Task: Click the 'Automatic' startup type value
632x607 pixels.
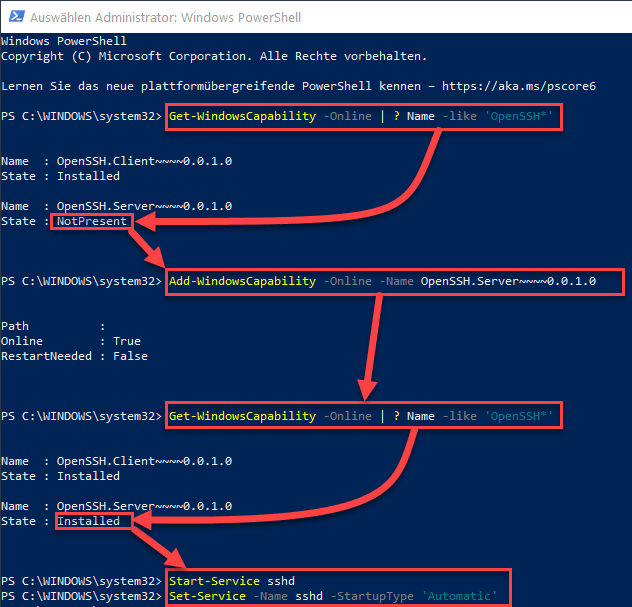Action: coord(459,596)
